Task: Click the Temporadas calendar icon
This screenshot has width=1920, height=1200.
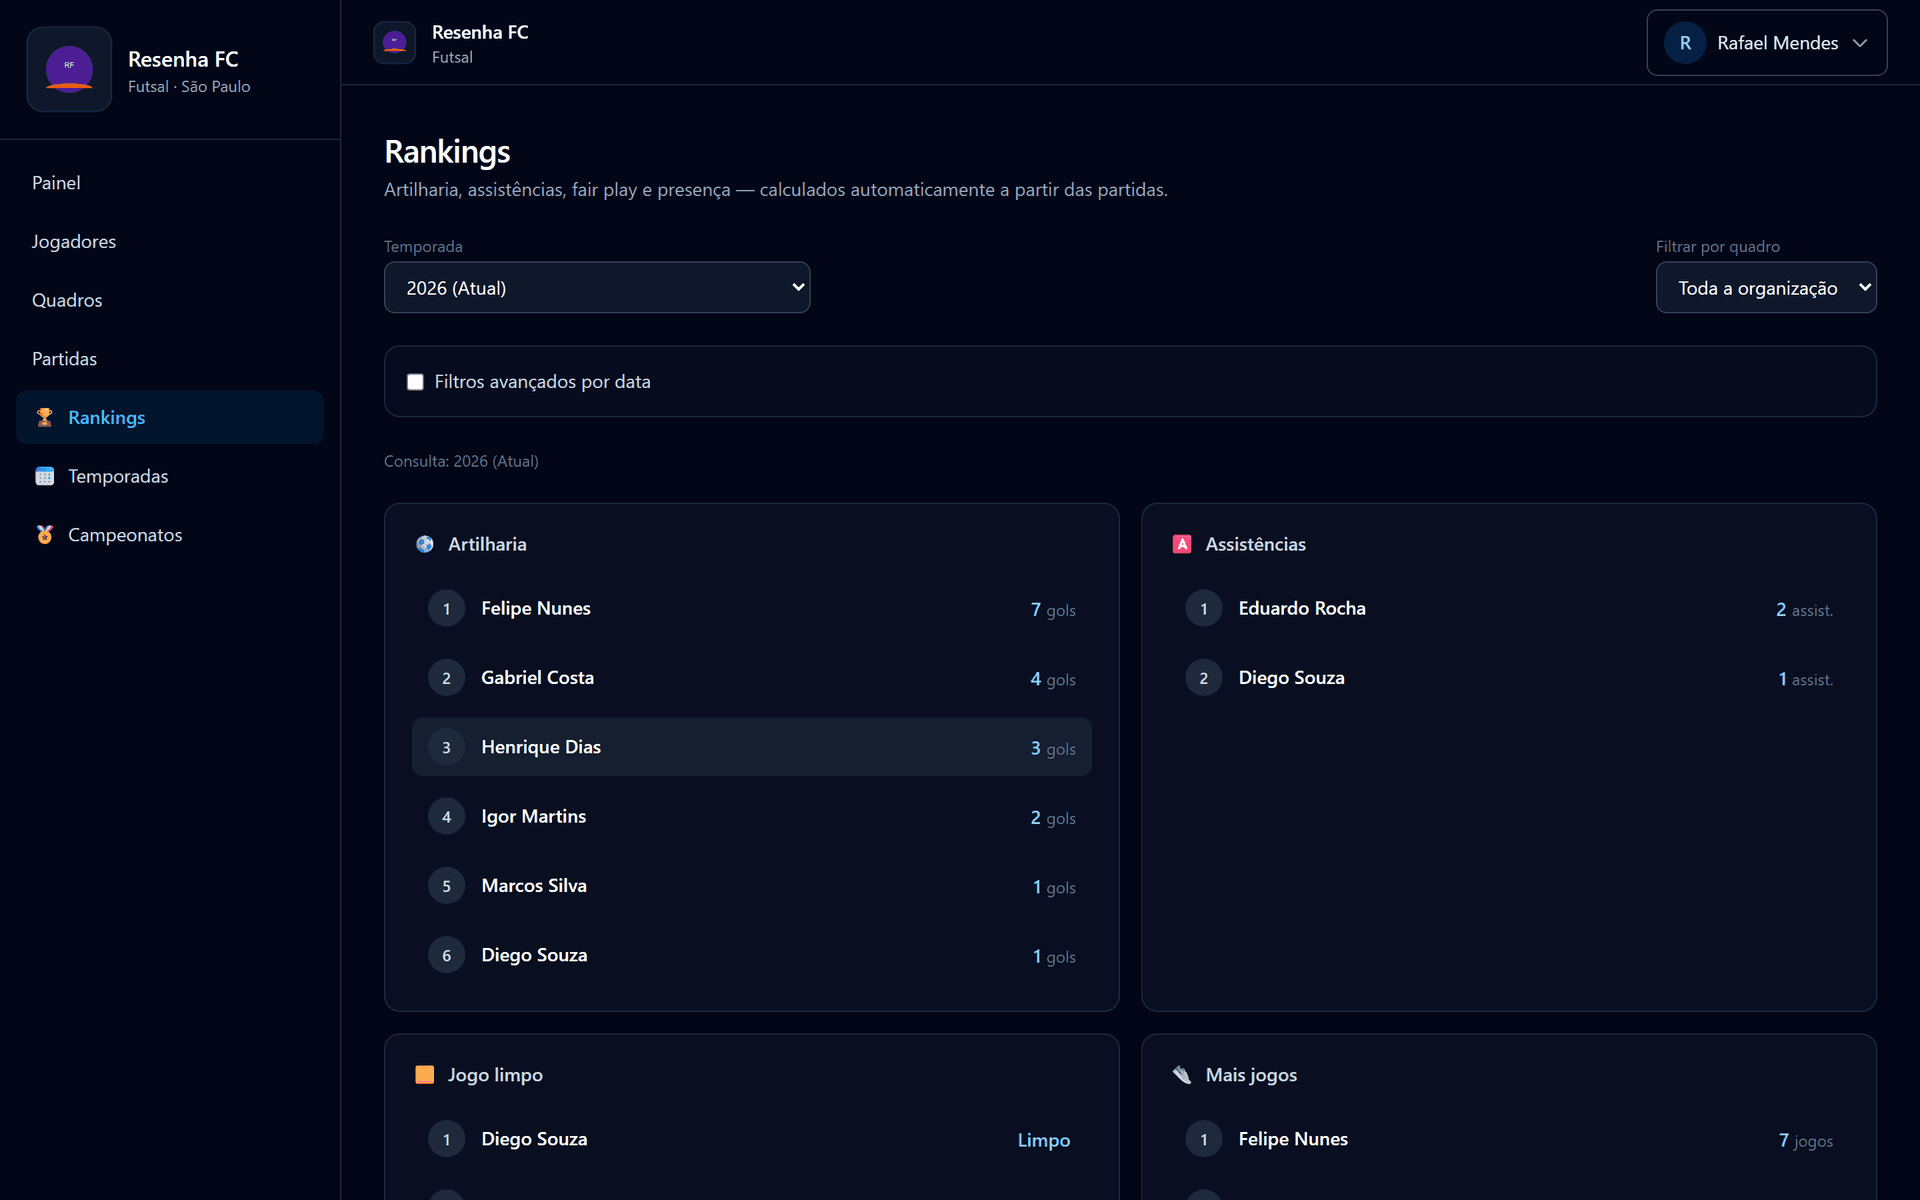Action: tap(44, 476)
